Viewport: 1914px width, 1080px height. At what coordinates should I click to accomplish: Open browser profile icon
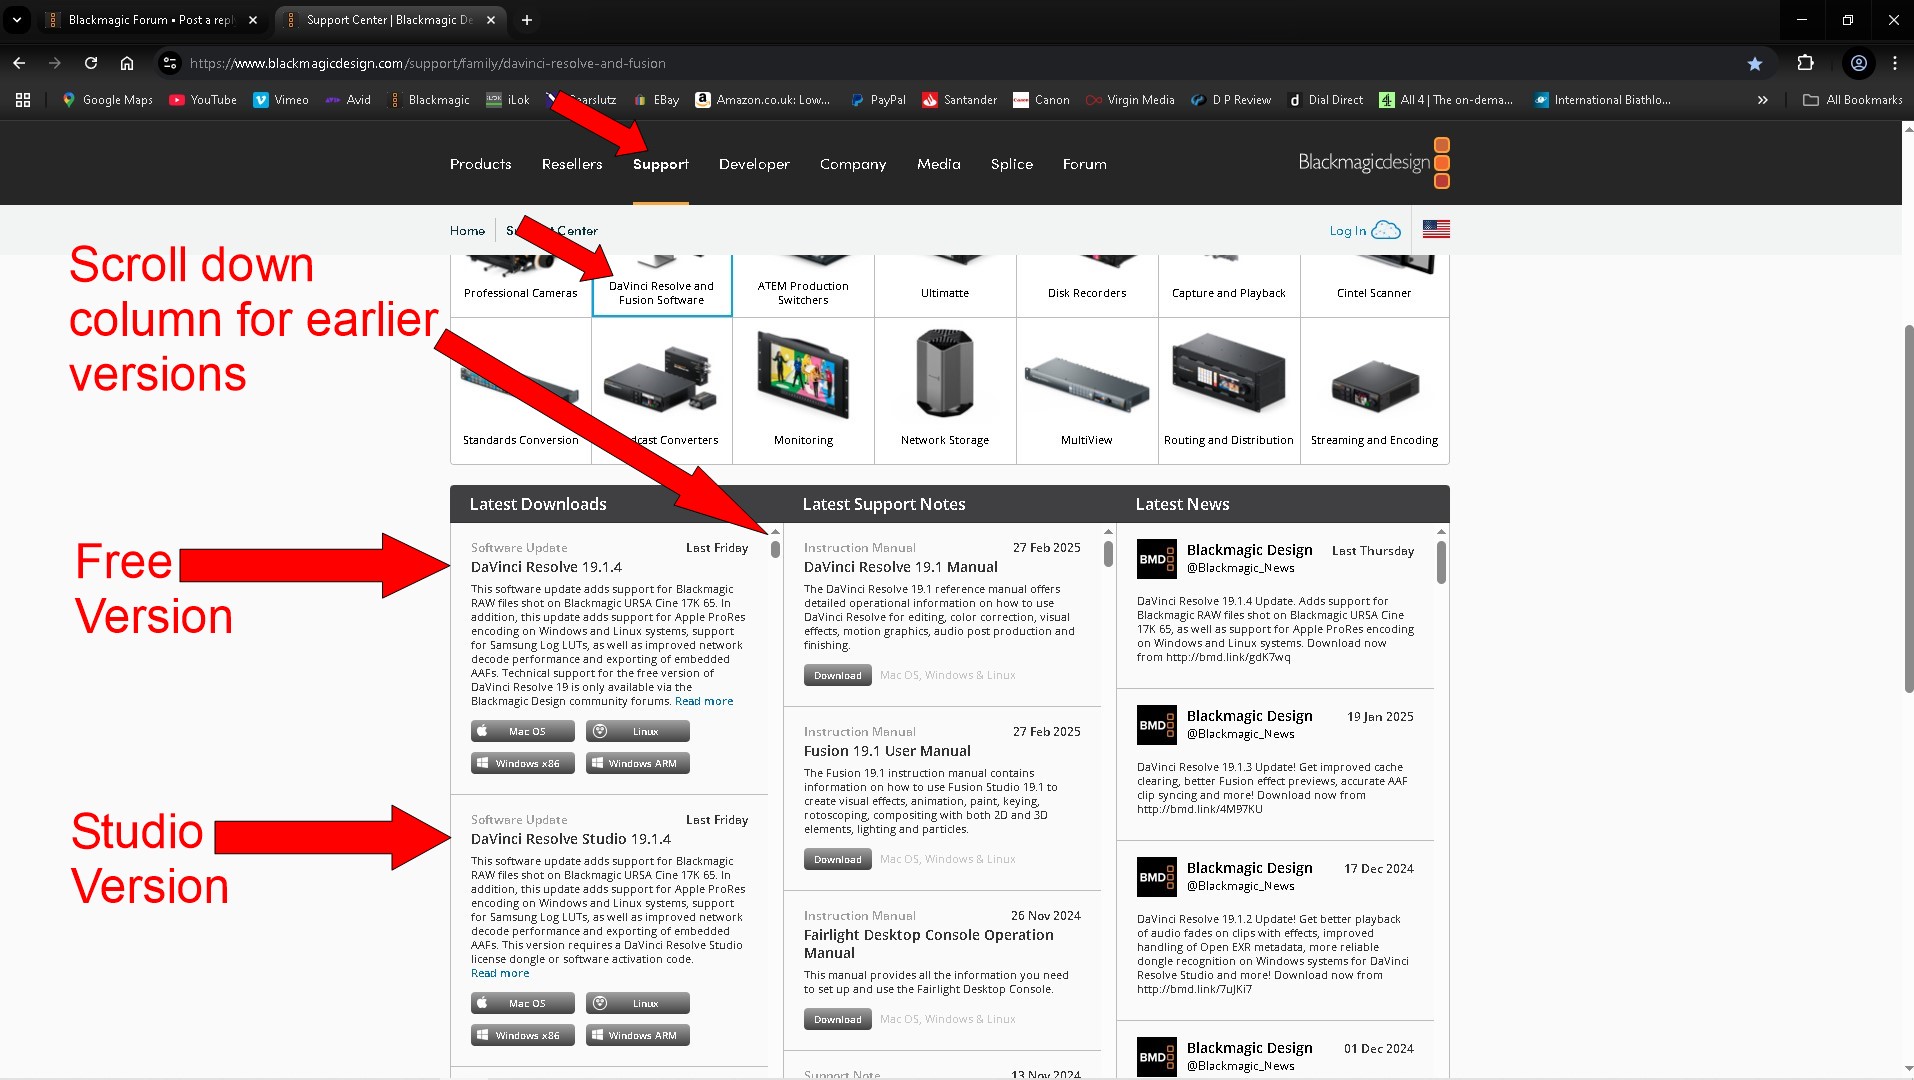[x=1859, y=63]
